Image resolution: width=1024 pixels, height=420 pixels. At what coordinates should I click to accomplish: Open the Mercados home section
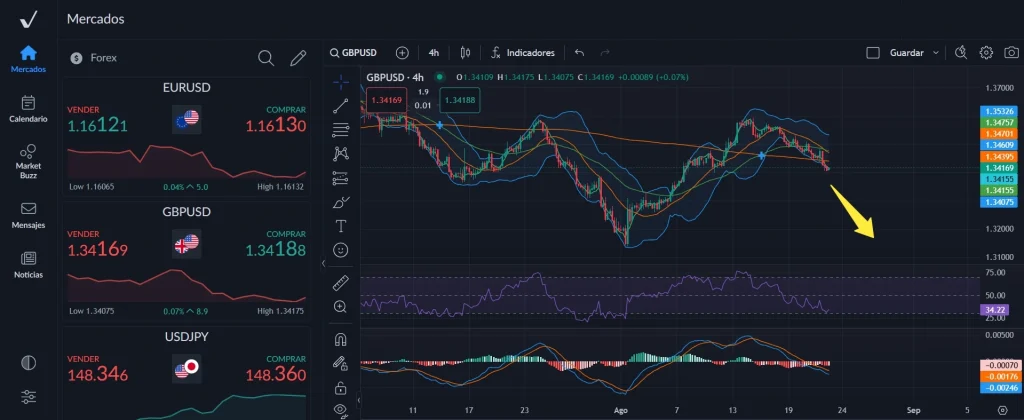[x=28, y=59]
